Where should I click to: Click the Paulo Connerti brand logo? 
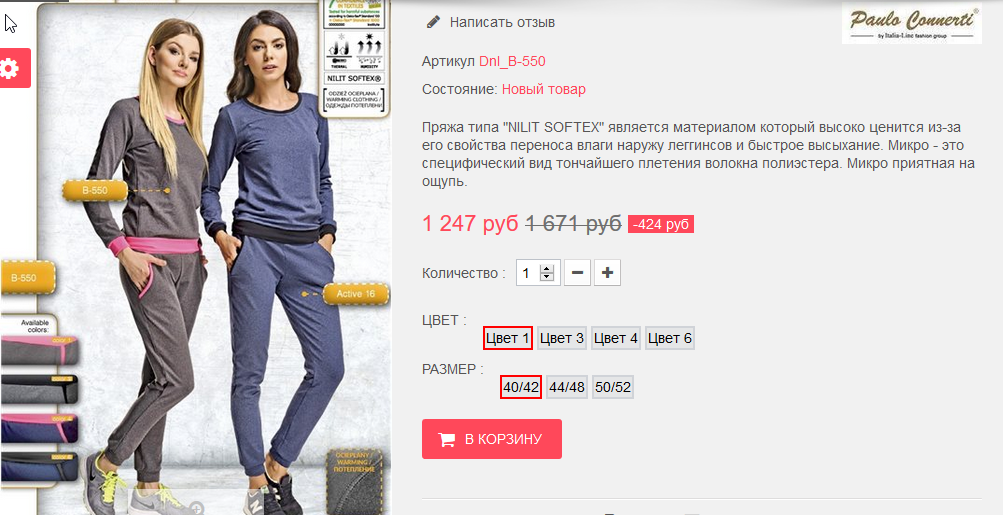(x=912, y=23)
